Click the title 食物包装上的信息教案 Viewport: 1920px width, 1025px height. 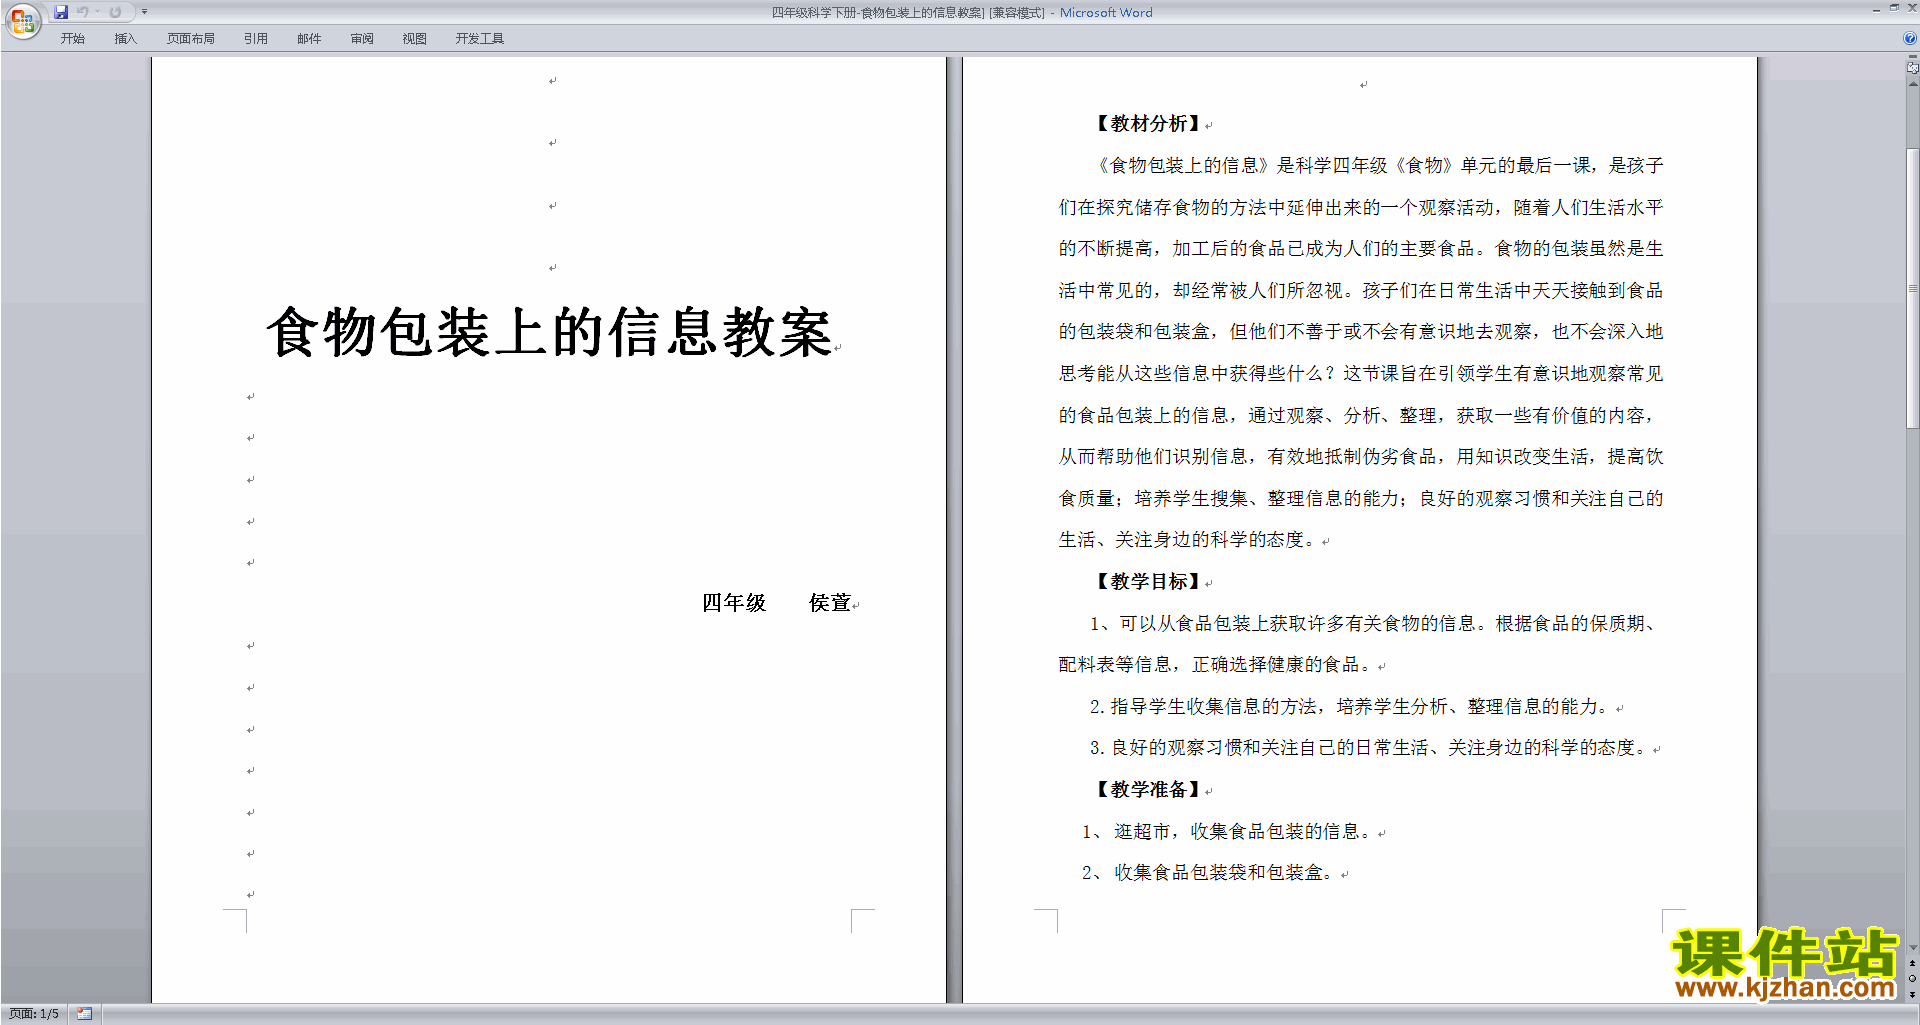coord(549,333)
